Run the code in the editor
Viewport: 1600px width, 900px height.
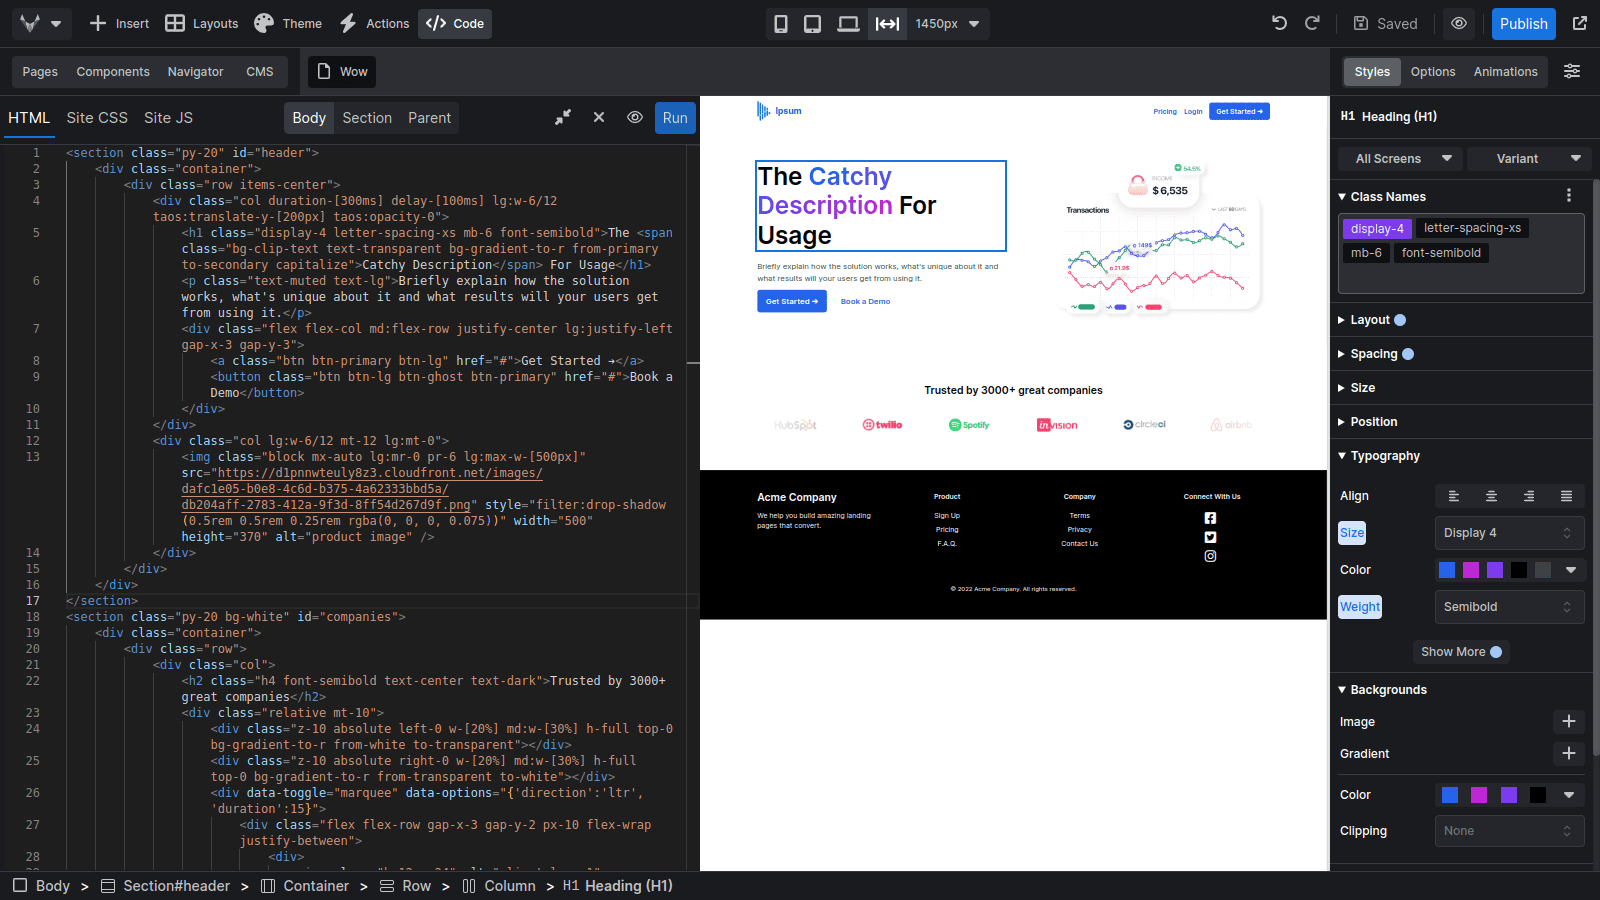pyautogui.click(x=675, y=117)
